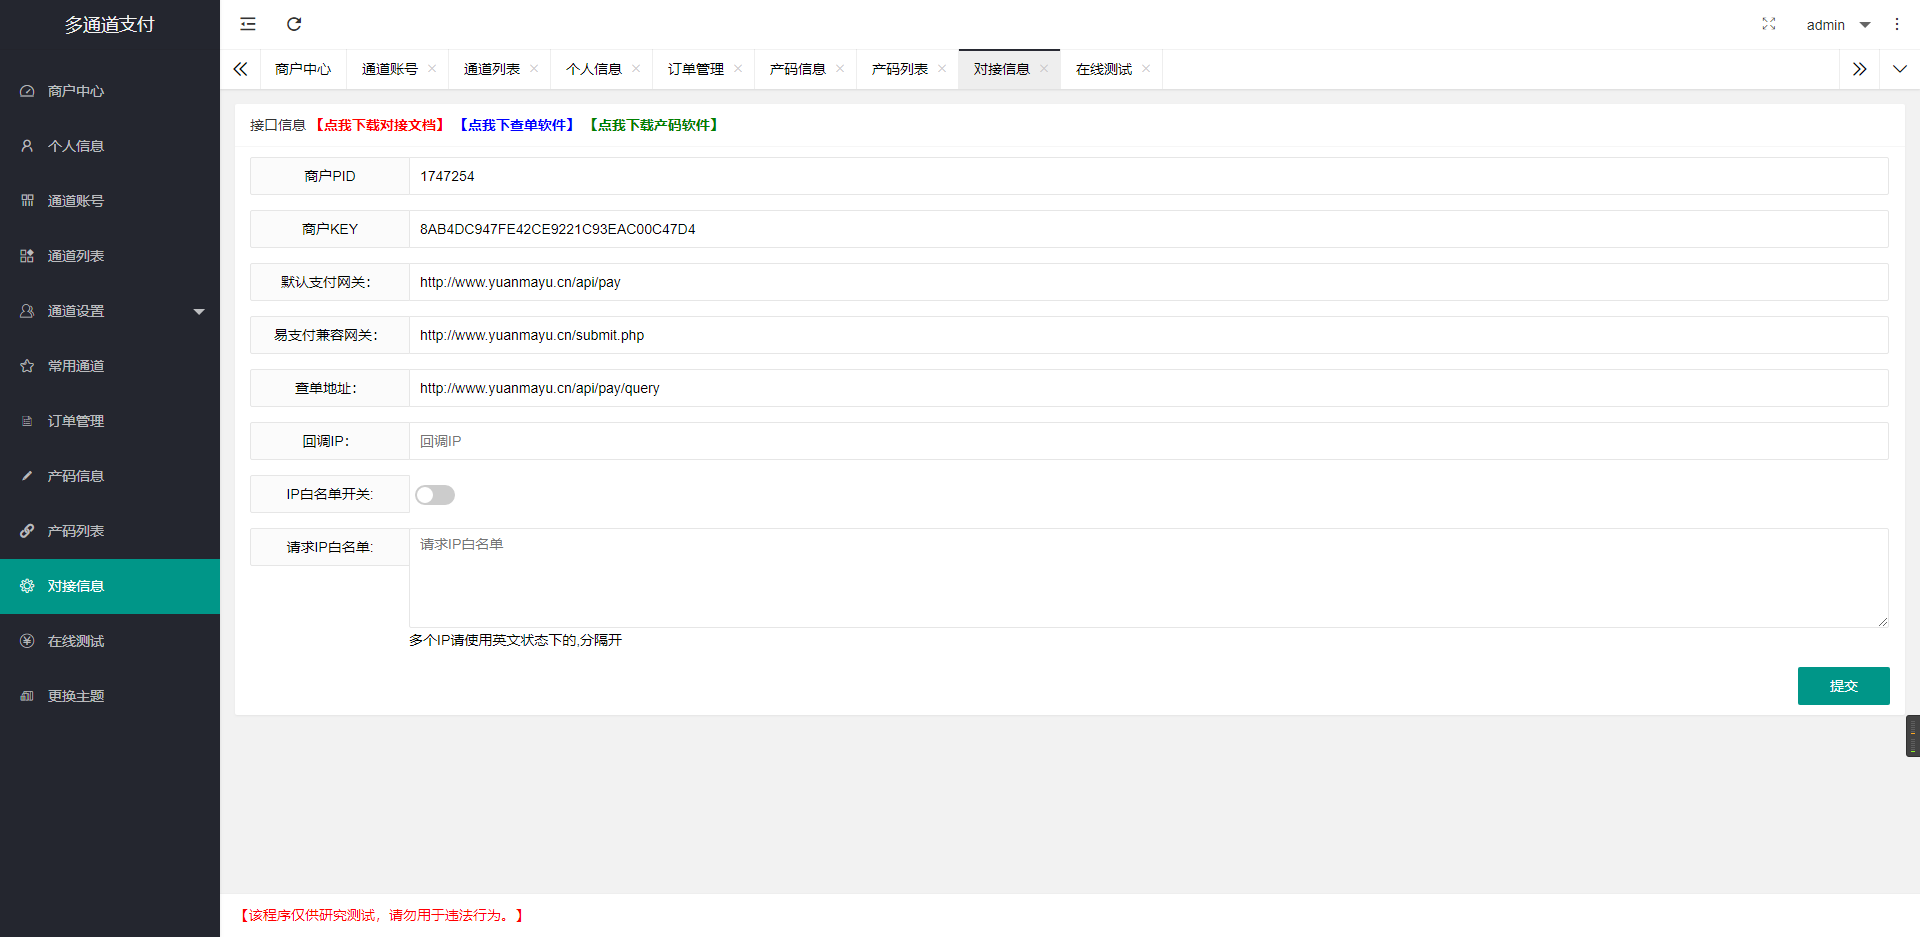Open the vertical three-dots more menu
1920x937 pixels.
click(x=1896, y=24)
